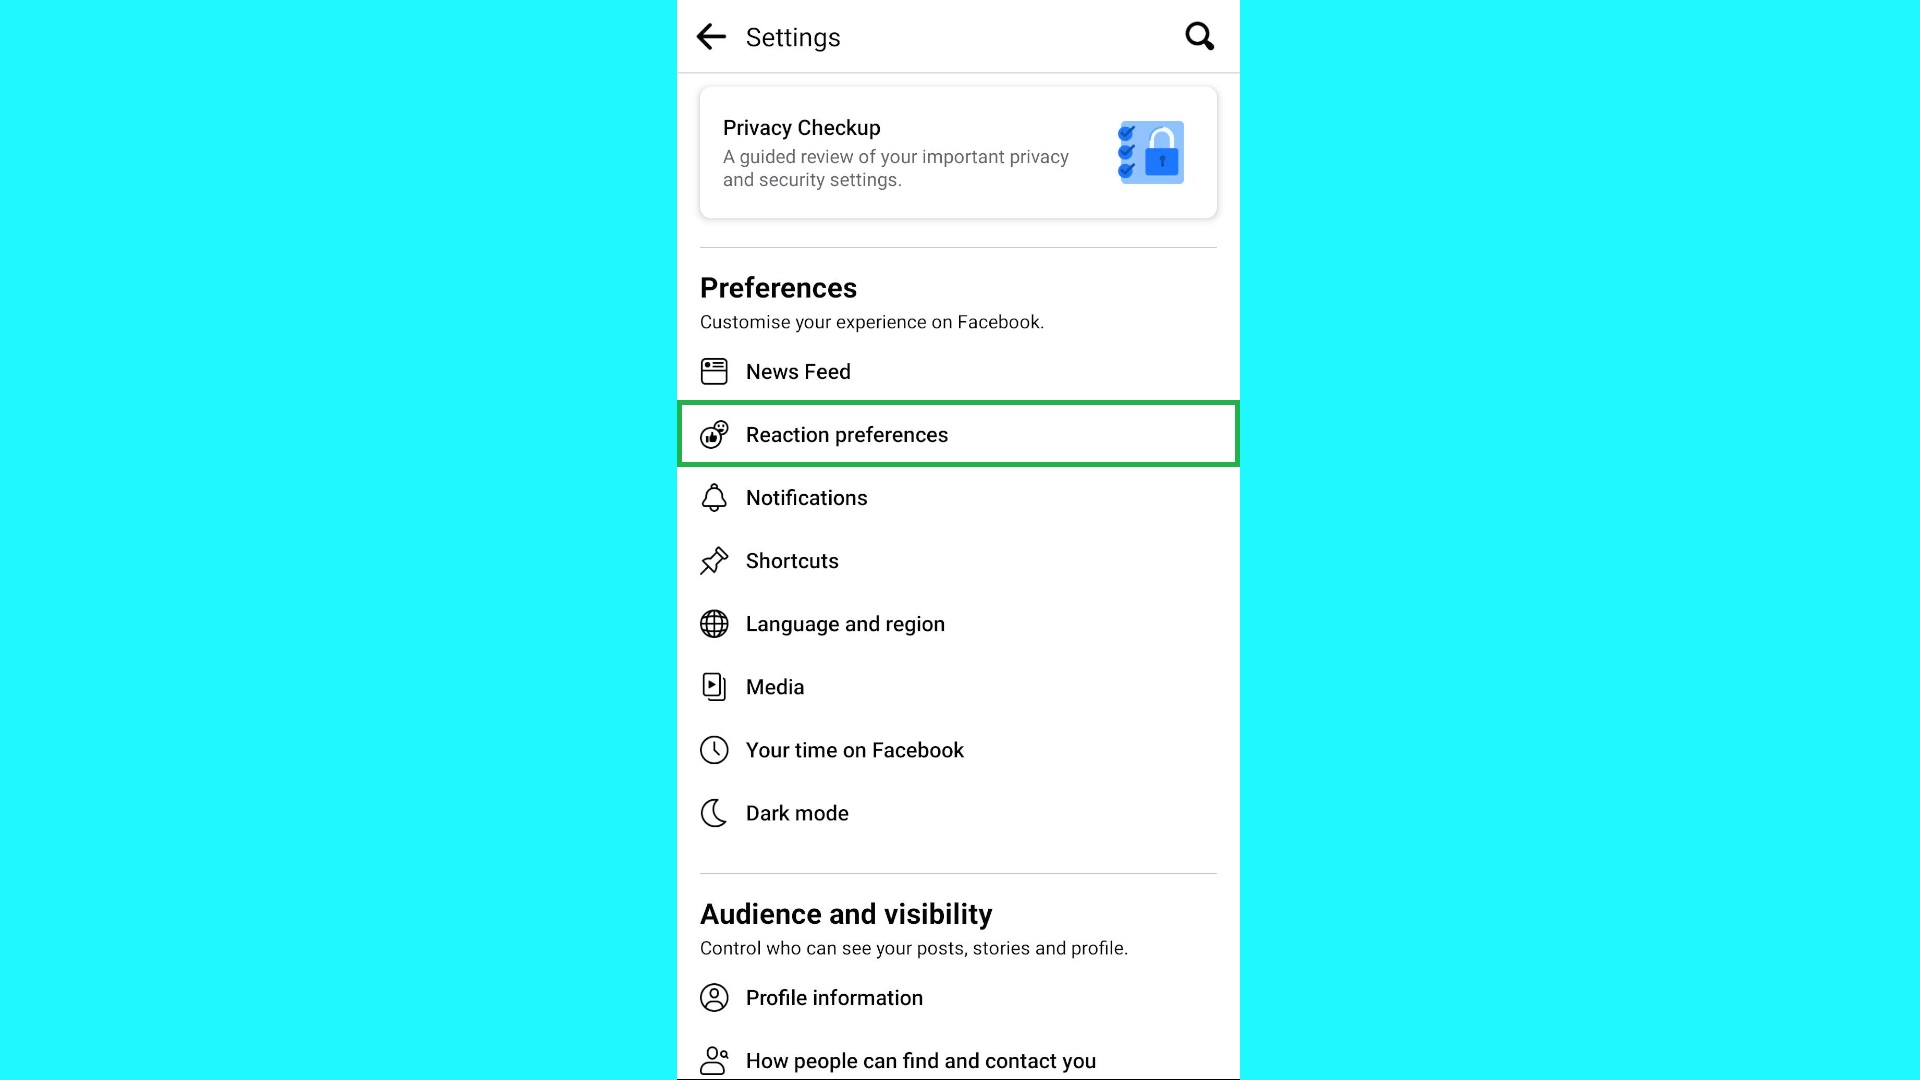Image resolution: width=1920 pixels, height=1080 pixels.
Task: Select the News Feed settings icon
Action: [x=713, y=371]
